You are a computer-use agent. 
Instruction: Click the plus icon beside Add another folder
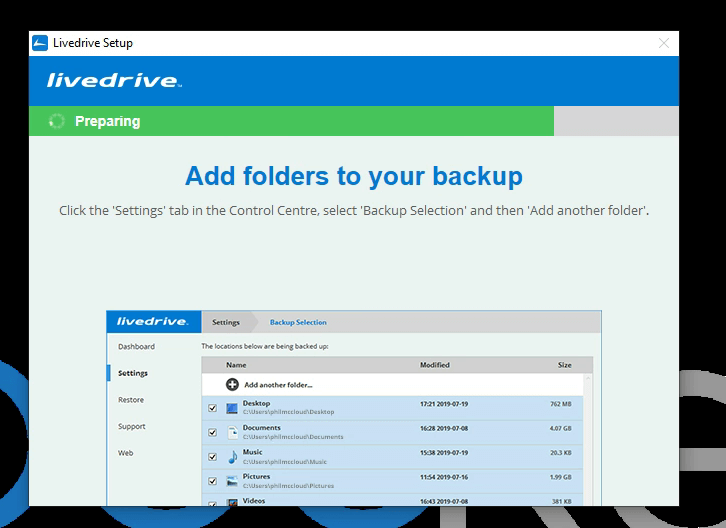coord(232,384)
